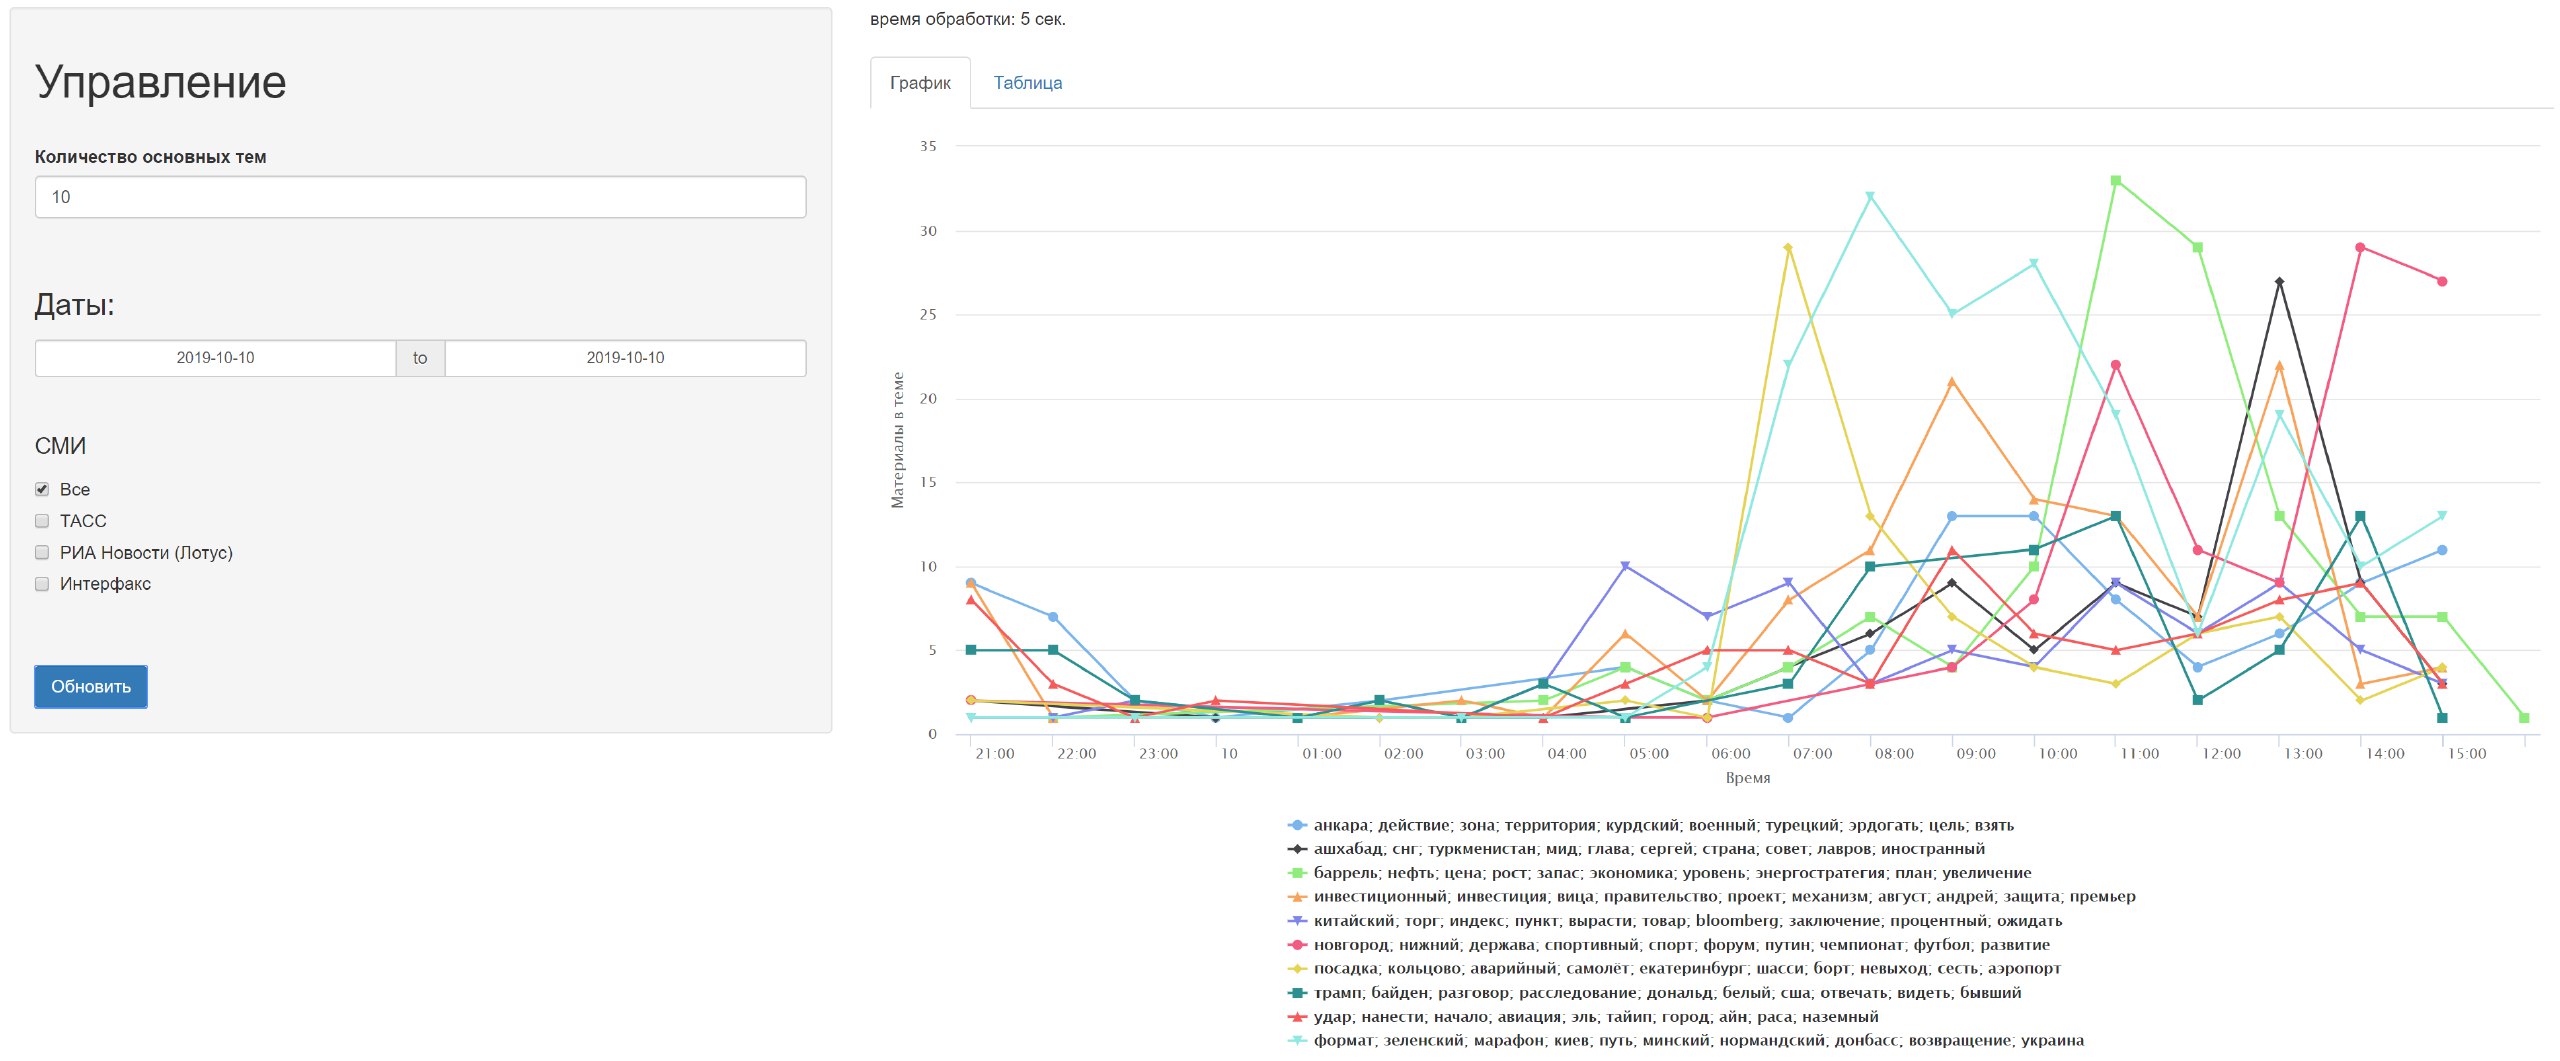Click the x-axis label 15:00
This screenshot has height=1061, width=2560.
[2467, 754]
